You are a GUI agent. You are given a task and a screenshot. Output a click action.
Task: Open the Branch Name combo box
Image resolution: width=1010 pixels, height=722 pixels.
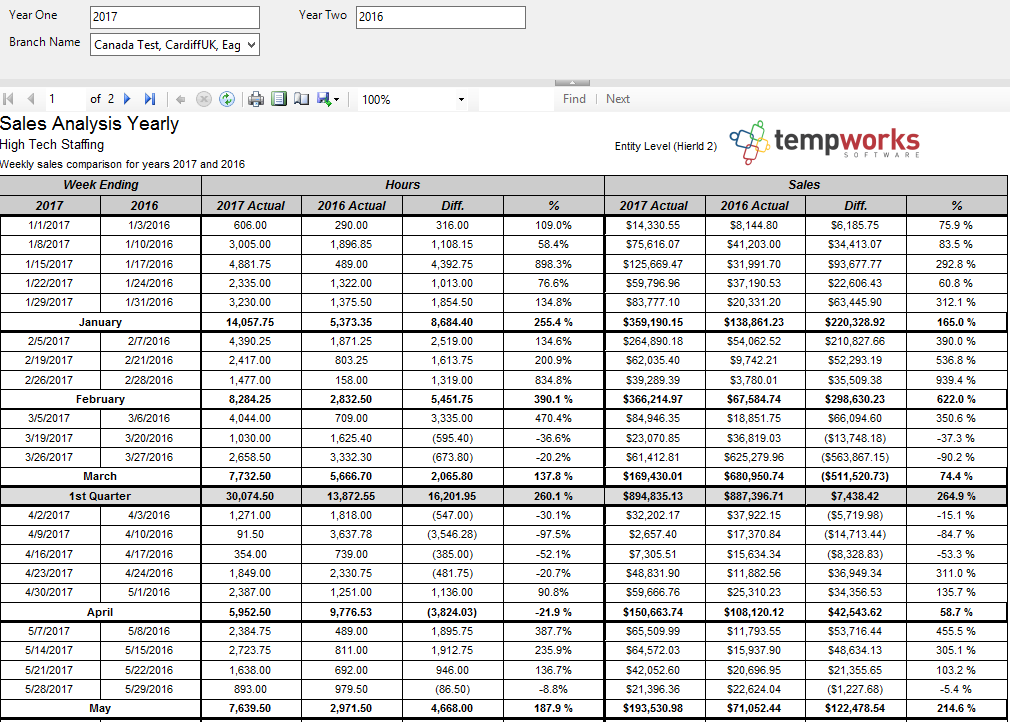[175, 44]
